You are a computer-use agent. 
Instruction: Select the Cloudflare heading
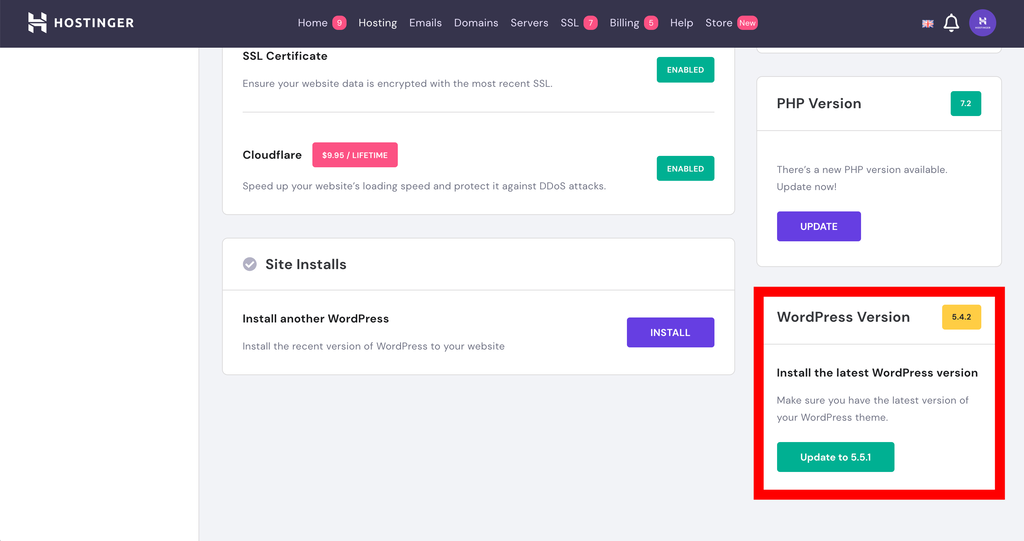pos(272,155)
